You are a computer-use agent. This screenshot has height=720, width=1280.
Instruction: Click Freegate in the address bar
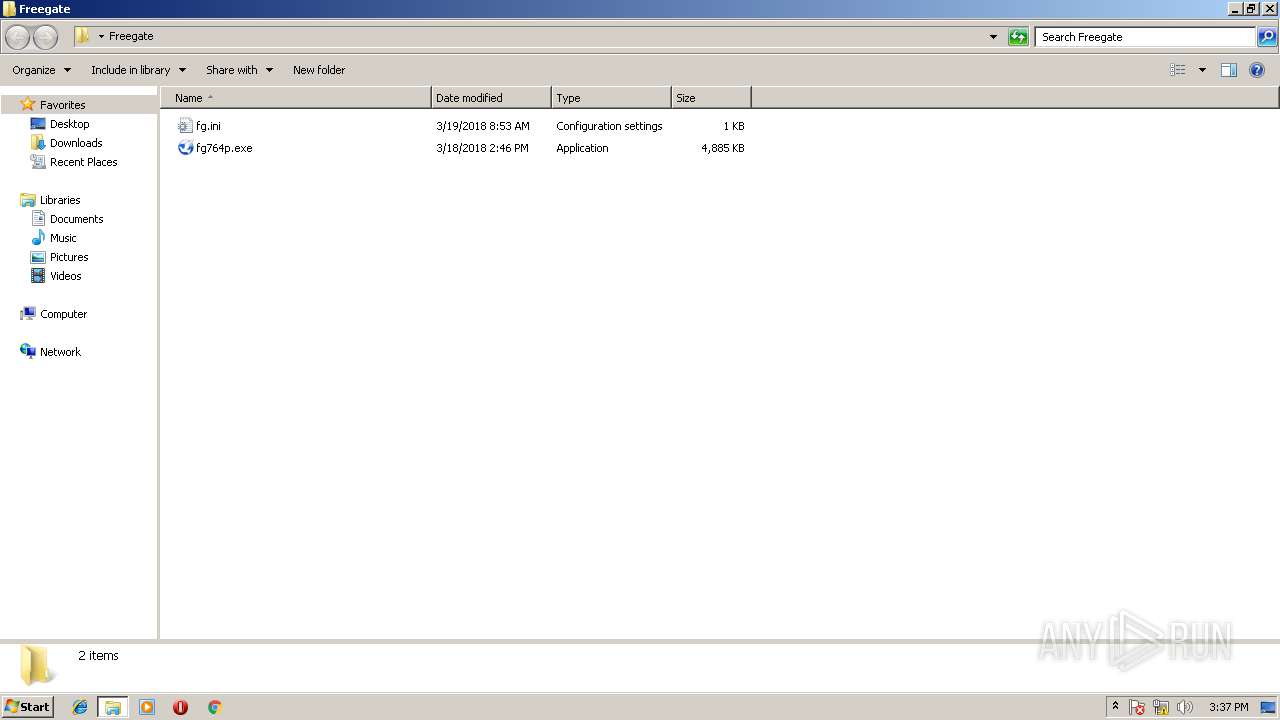131,36
